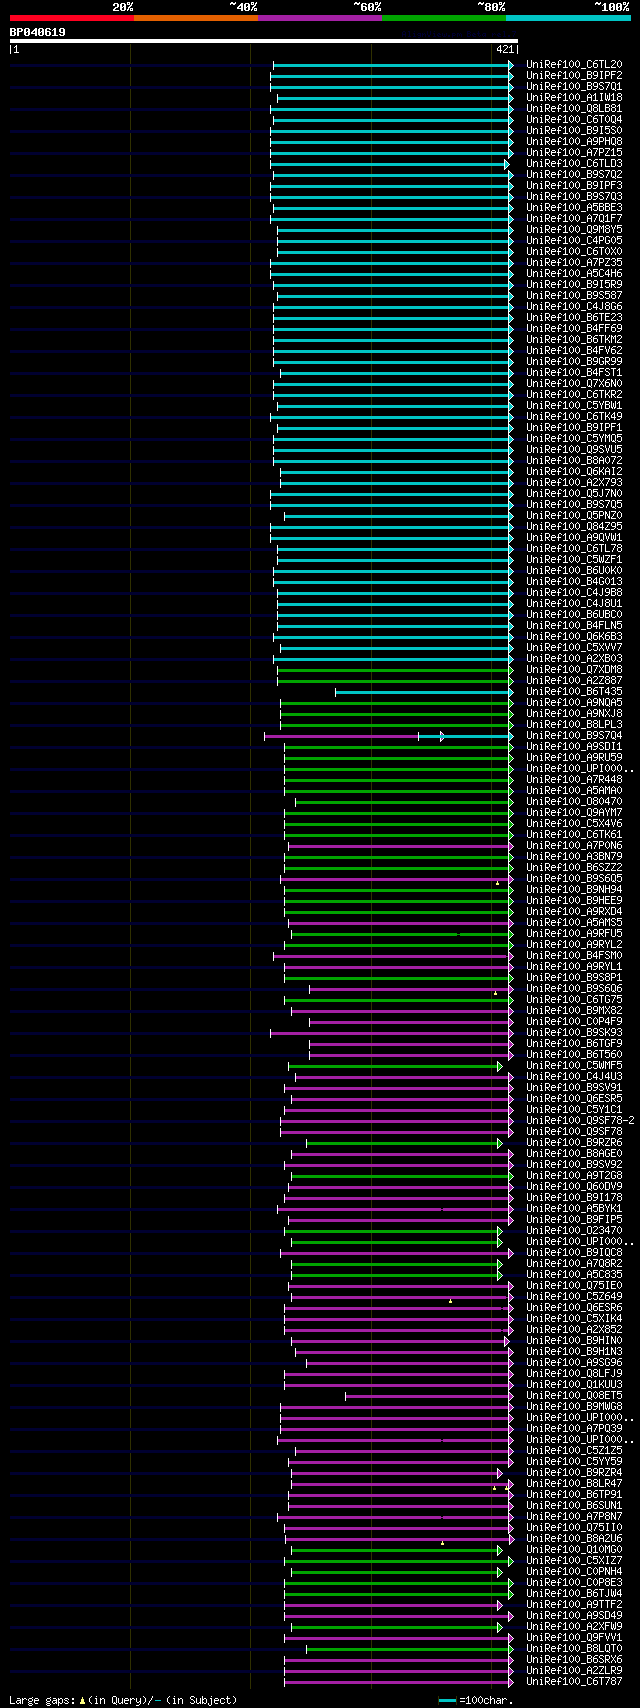Select the UniRef100_B6TE23 label

click(x=574, y=318)
